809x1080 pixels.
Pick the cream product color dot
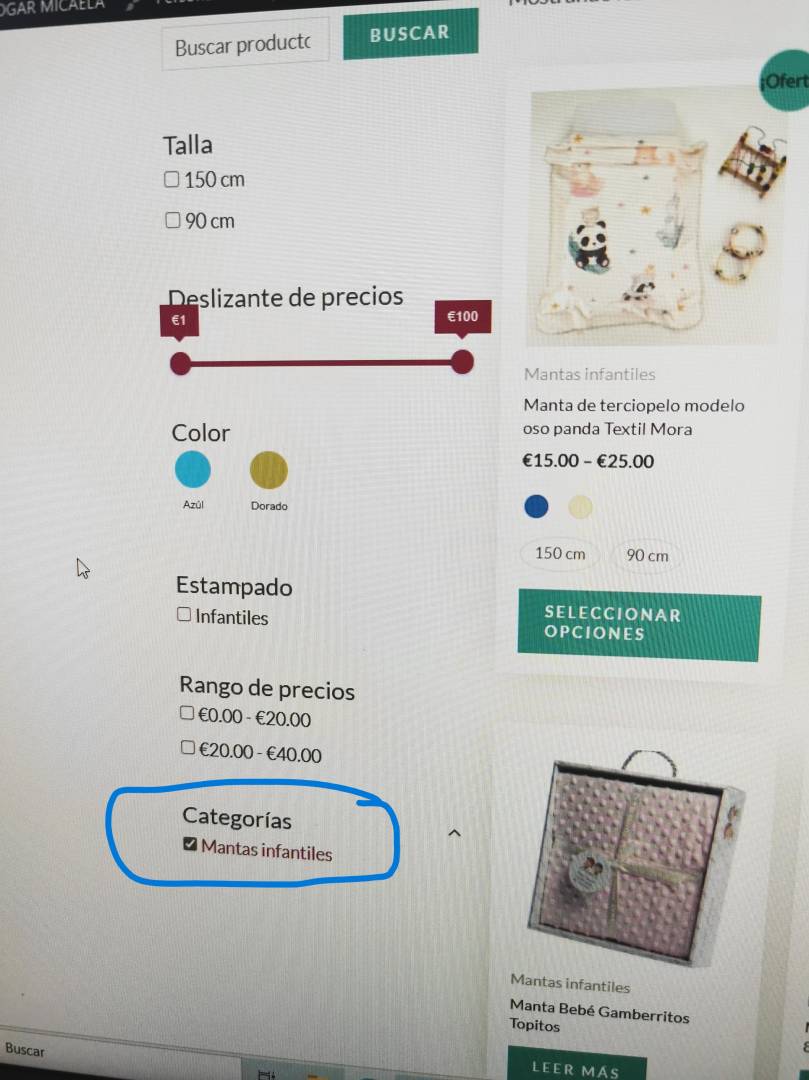[x=580, y=508]
